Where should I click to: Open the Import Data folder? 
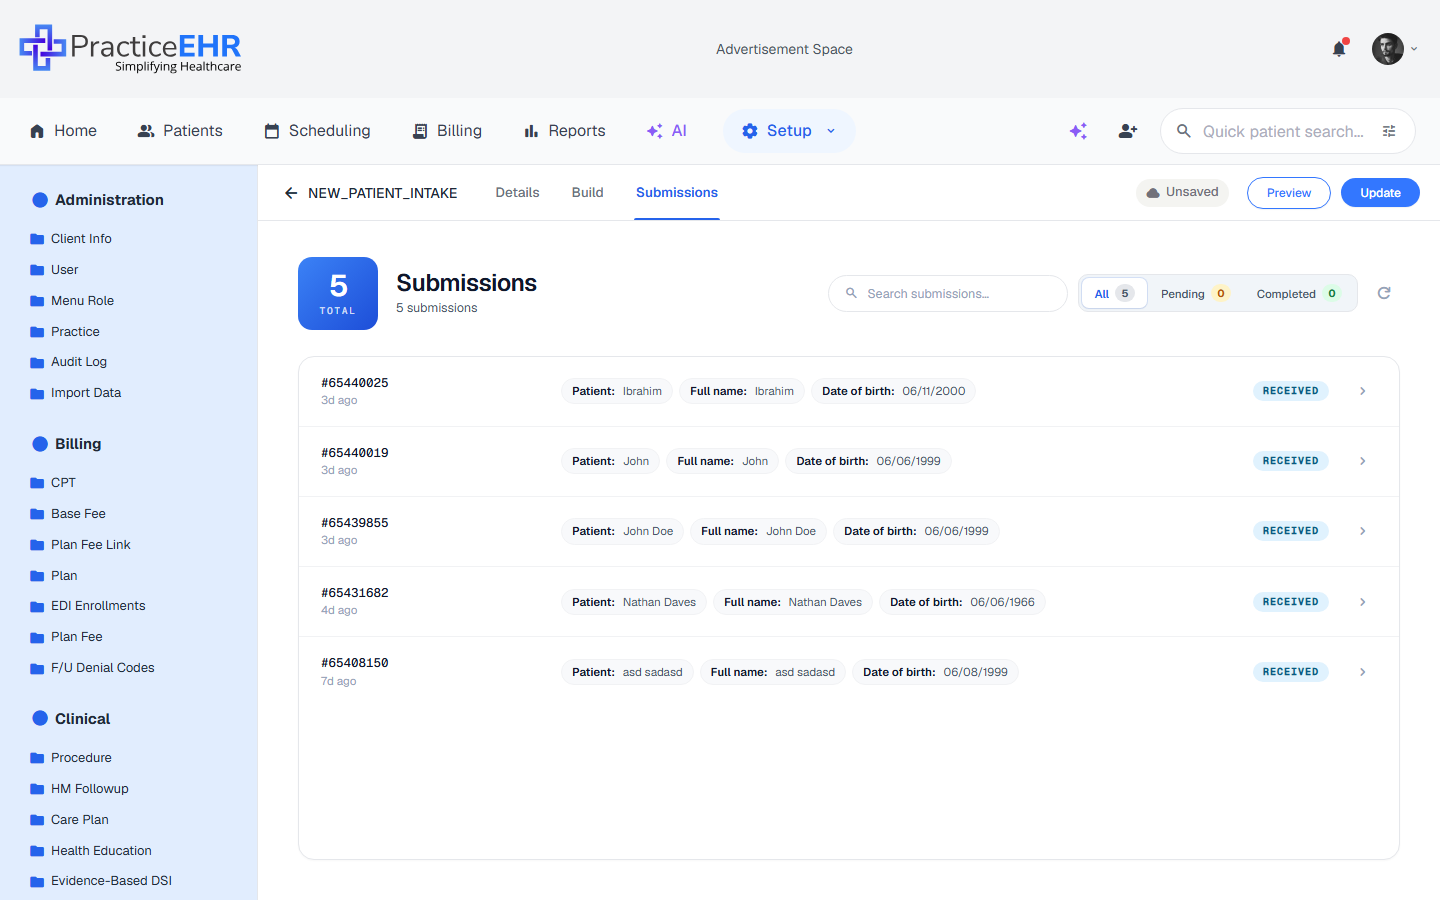(76, 393)
